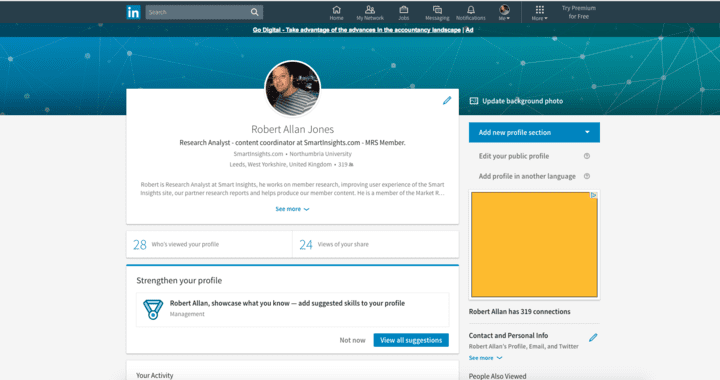Click the Your Activity heading
Screen dimensions: 720x380
pyautogui.click(x=155, y=375)
